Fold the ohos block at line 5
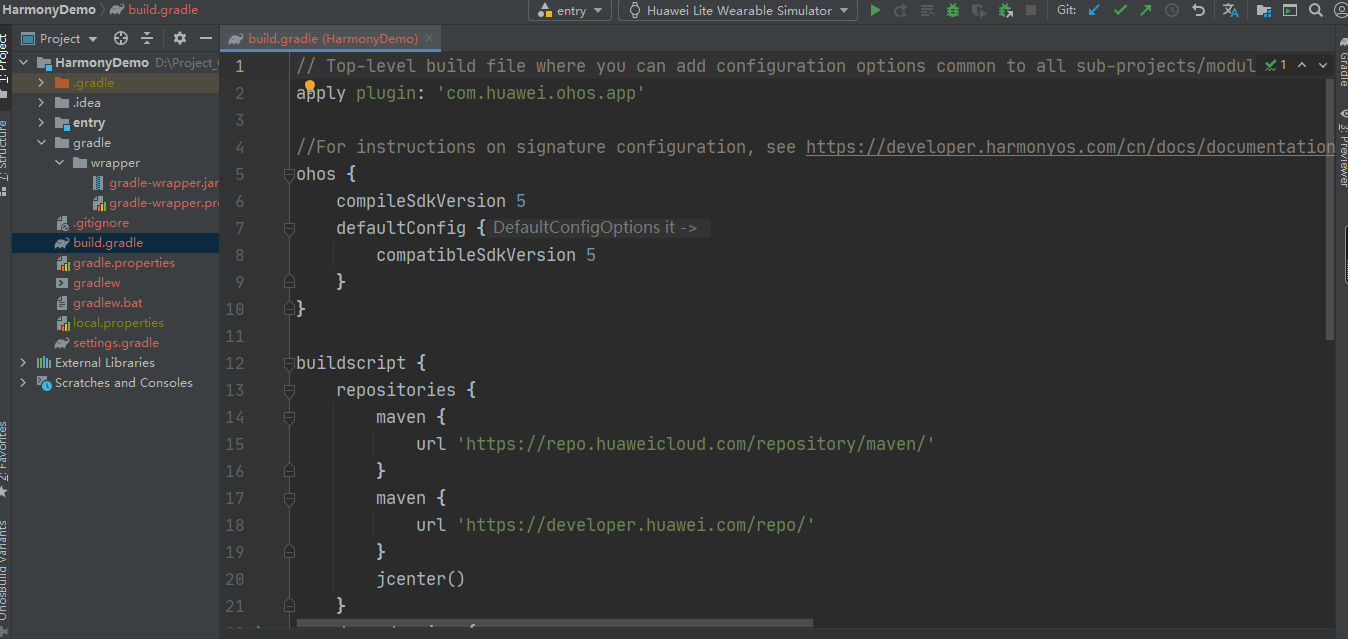The width and height of the screenshot is (1348, 639). pyautogui.click(x=289, y=174)
